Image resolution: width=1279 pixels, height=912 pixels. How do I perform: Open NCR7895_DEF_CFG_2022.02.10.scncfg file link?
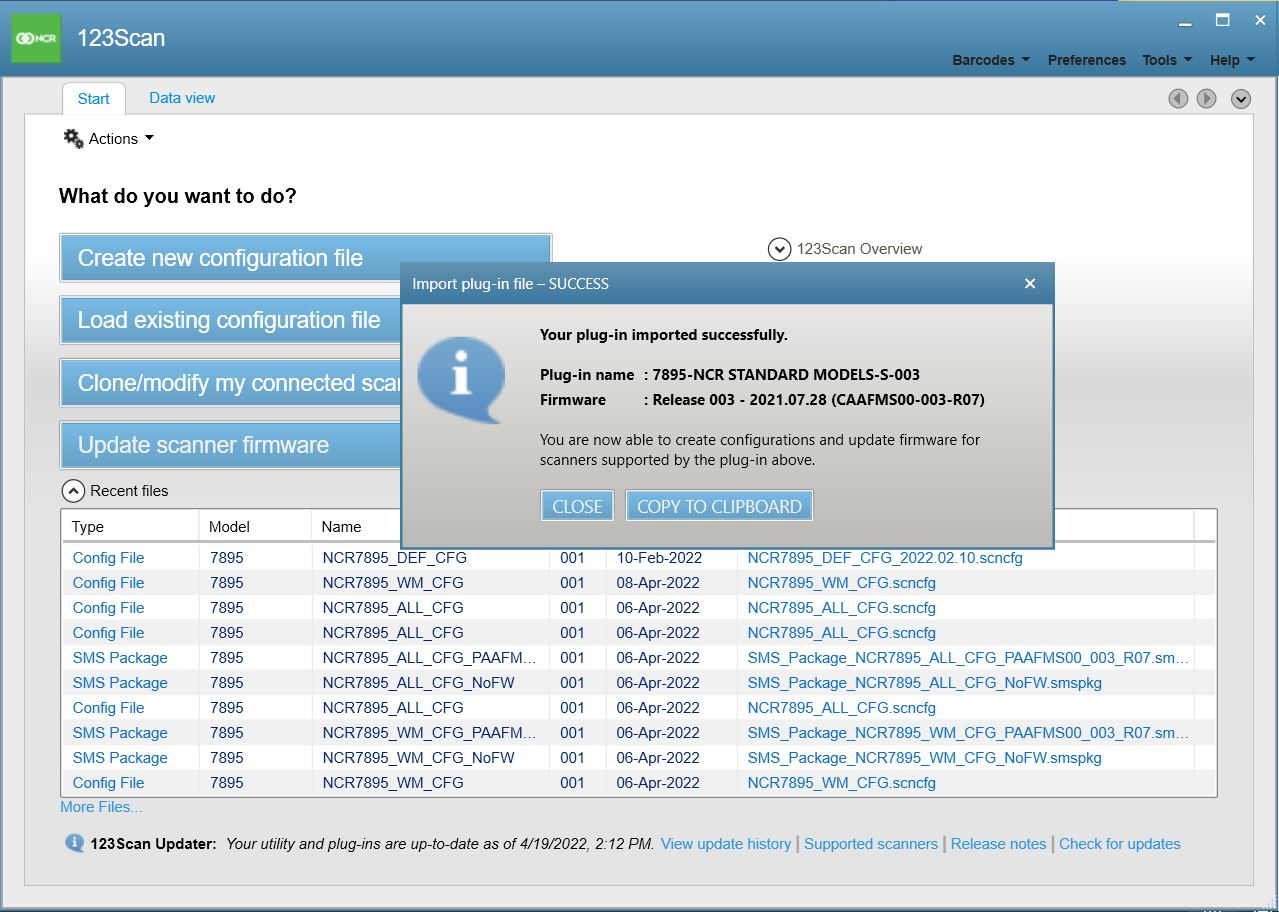[x=885, y=558]
